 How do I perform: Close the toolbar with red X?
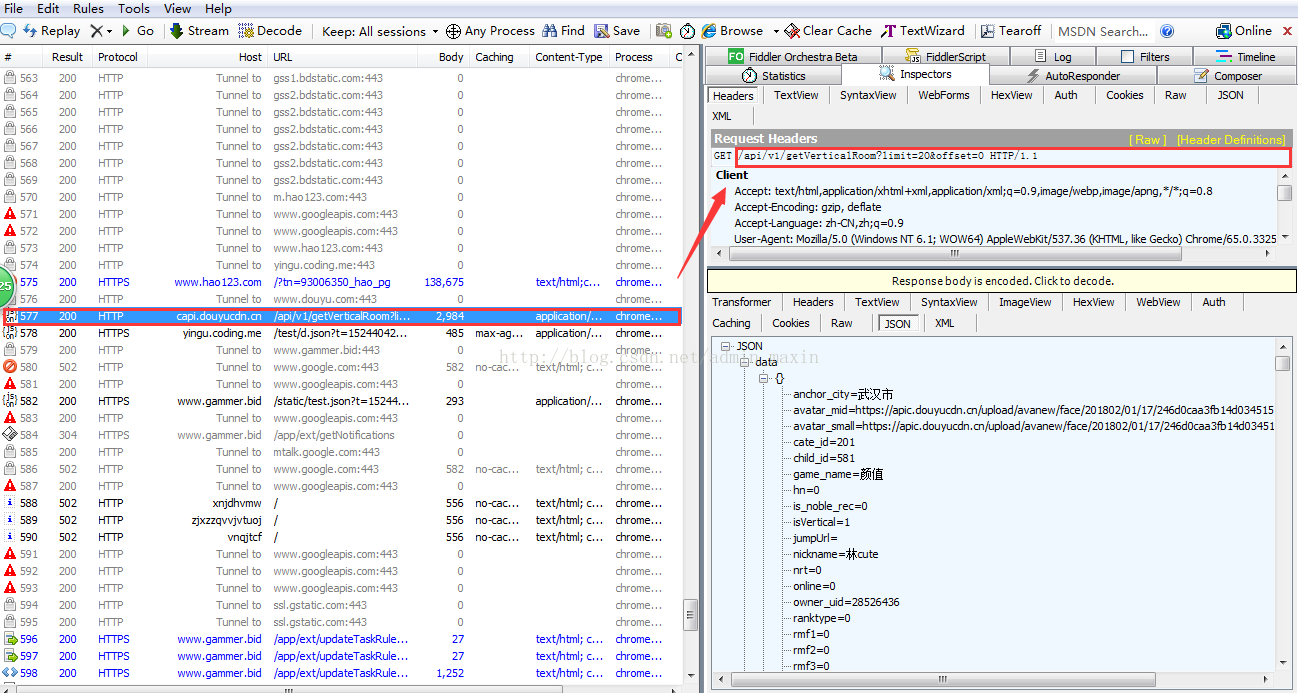tap(1288, 31)
